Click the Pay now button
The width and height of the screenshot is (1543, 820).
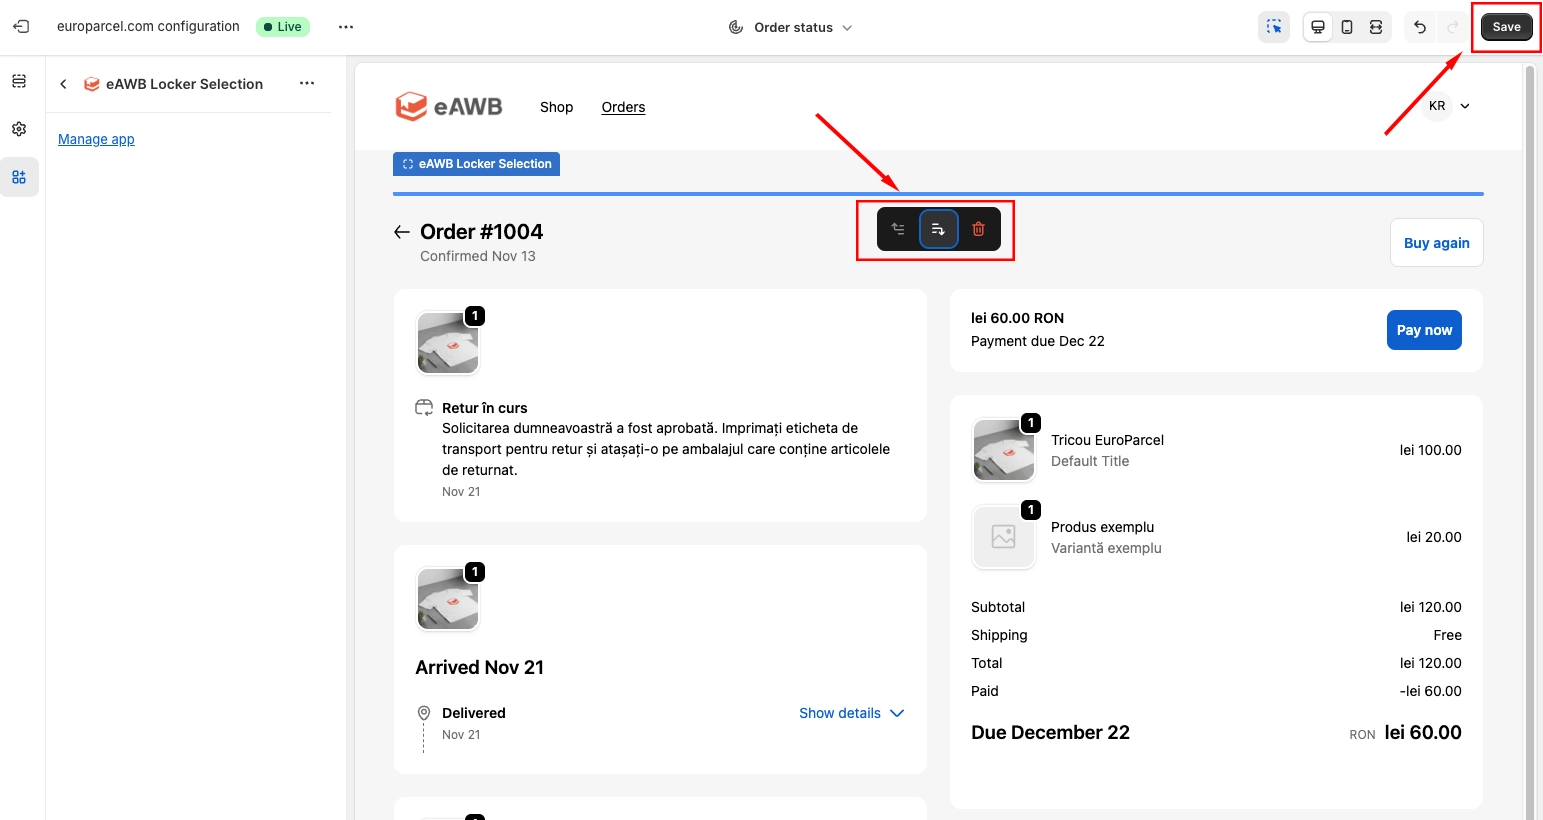(x=1424, y=330)
